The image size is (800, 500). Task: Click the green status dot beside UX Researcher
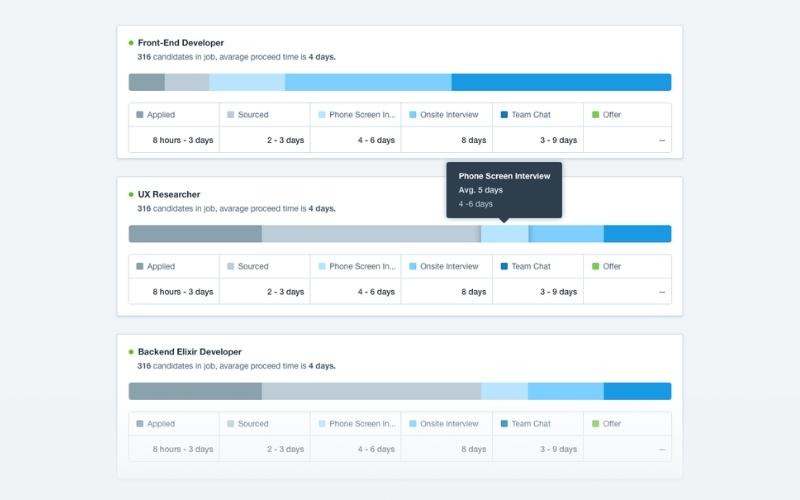131,194
